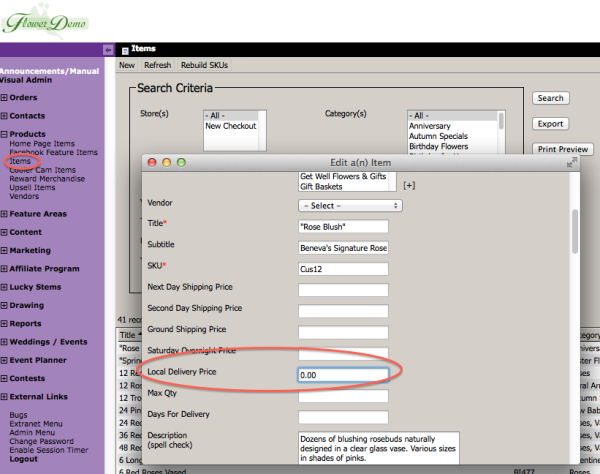Click Rebuild SKUs in the toolbar
The image size is (600, 474).
click(204, 65)
